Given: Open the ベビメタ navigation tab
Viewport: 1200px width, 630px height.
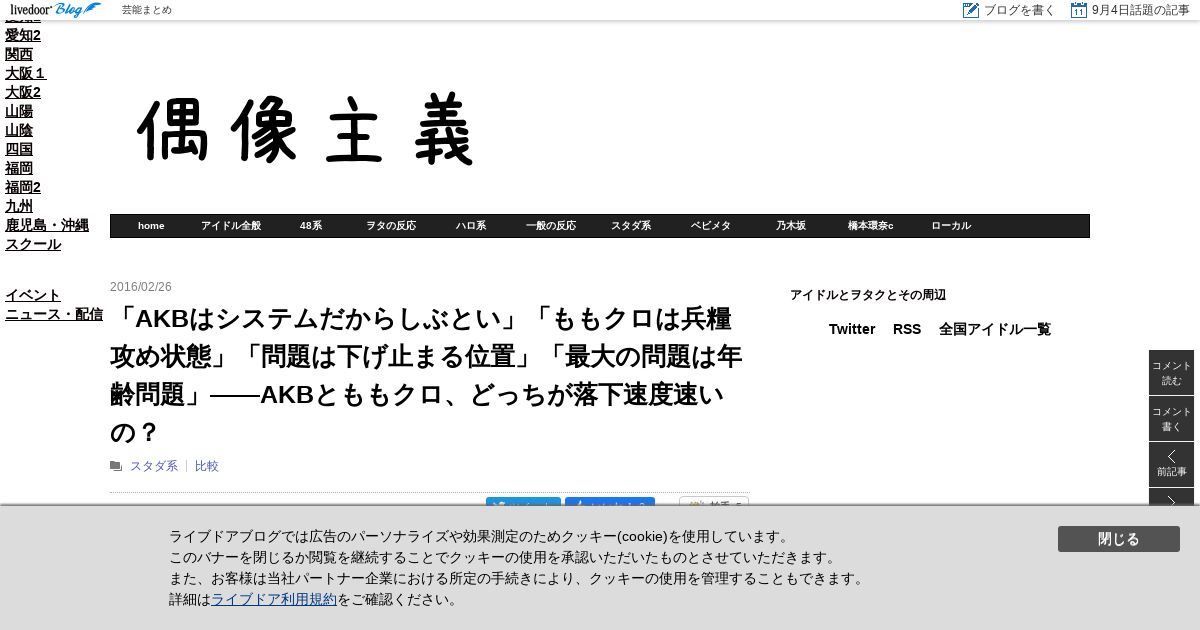Looking at the screenshot, I should [x=711, y=226].
